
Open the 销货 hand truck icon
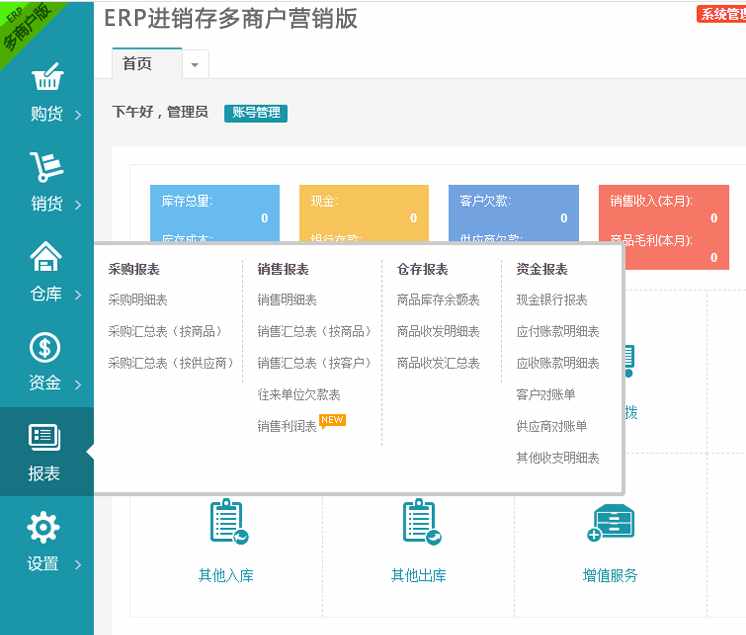[x=46, y=168]
